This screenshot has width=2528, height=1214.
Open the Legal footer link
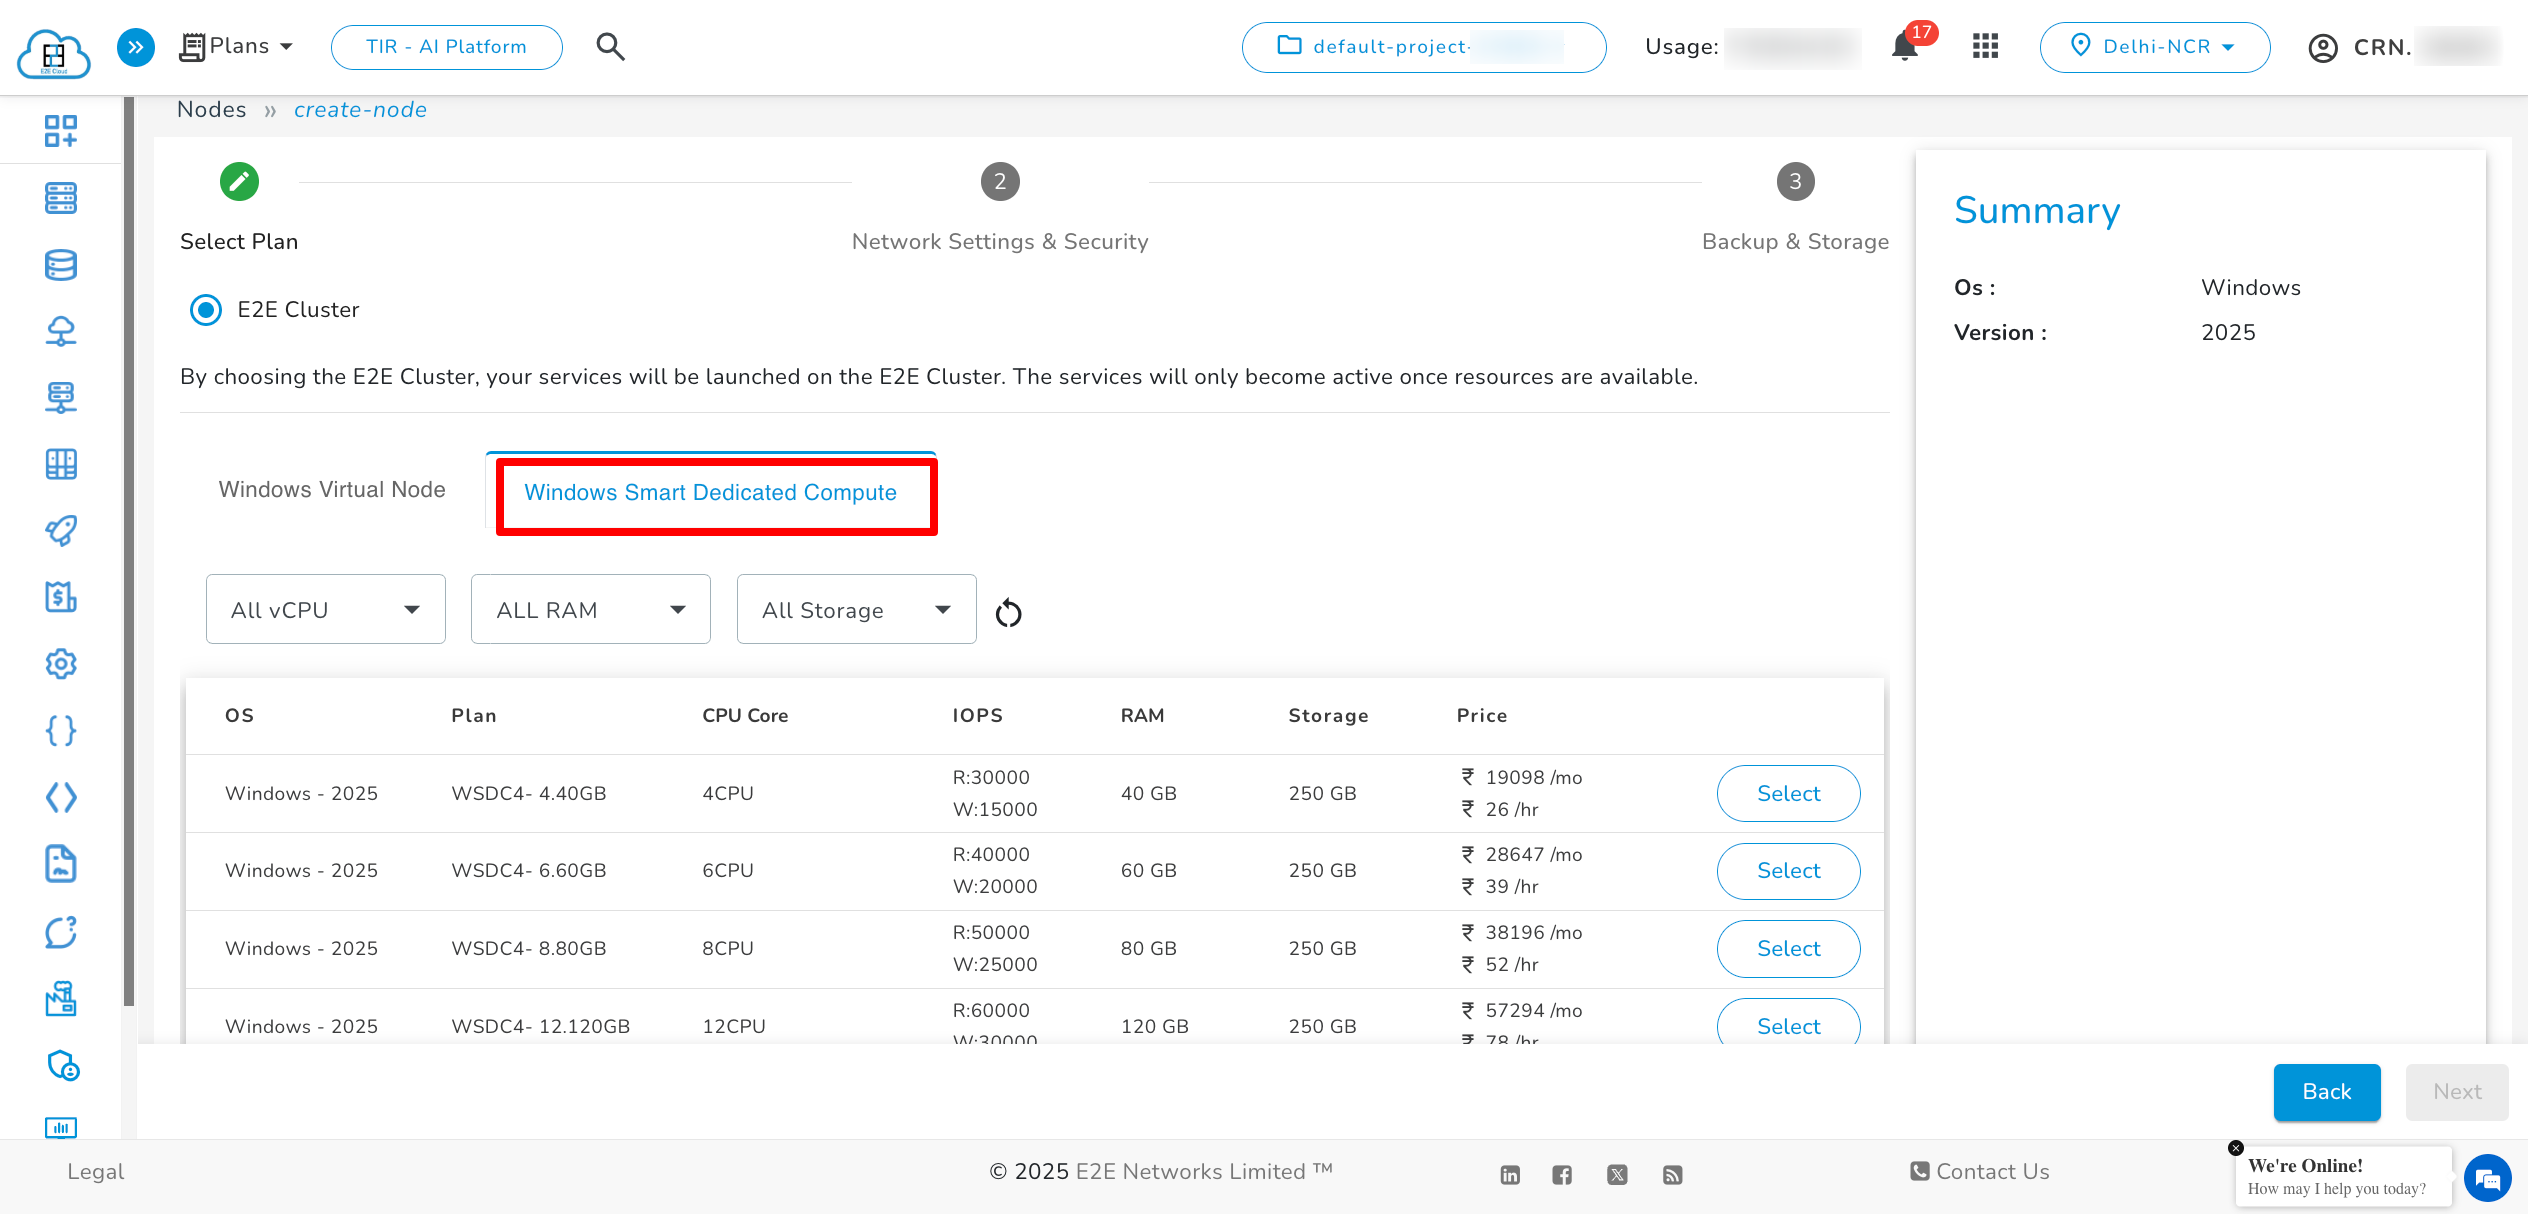click(96, 1171)
